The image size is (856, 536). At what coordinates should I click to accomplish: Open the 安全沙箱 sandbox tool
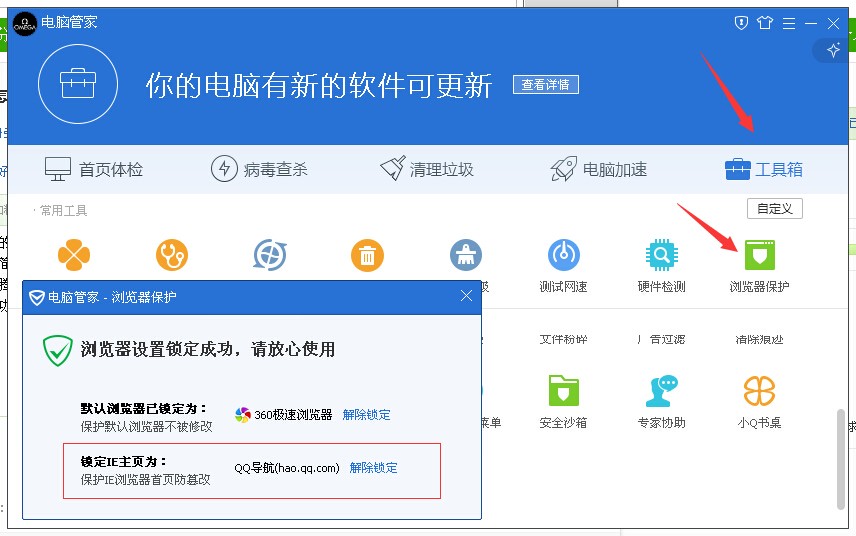[x=563, y=402]
